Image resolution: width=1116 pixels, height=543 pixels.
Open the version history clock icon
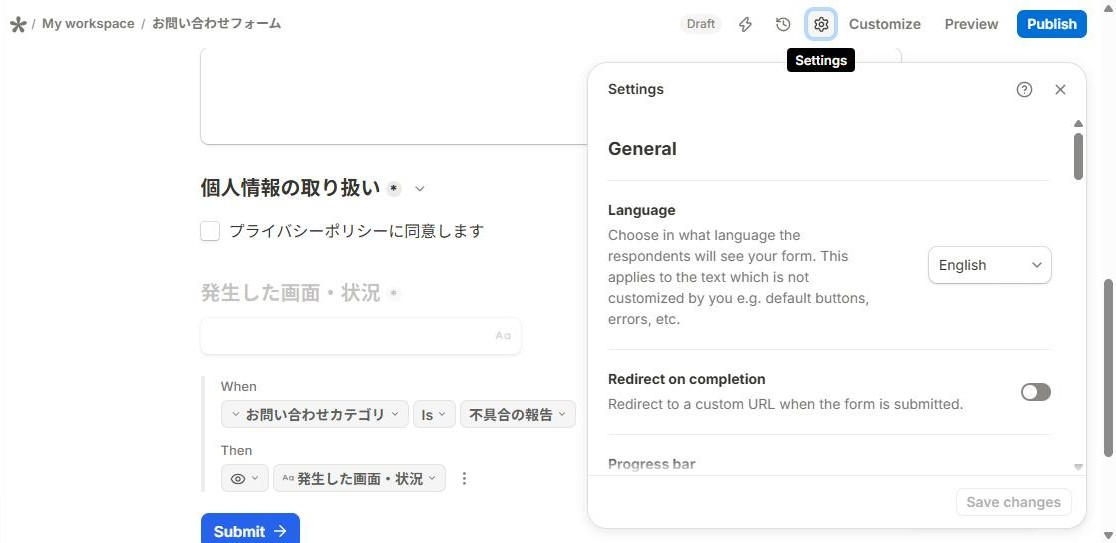pos(783,24)
